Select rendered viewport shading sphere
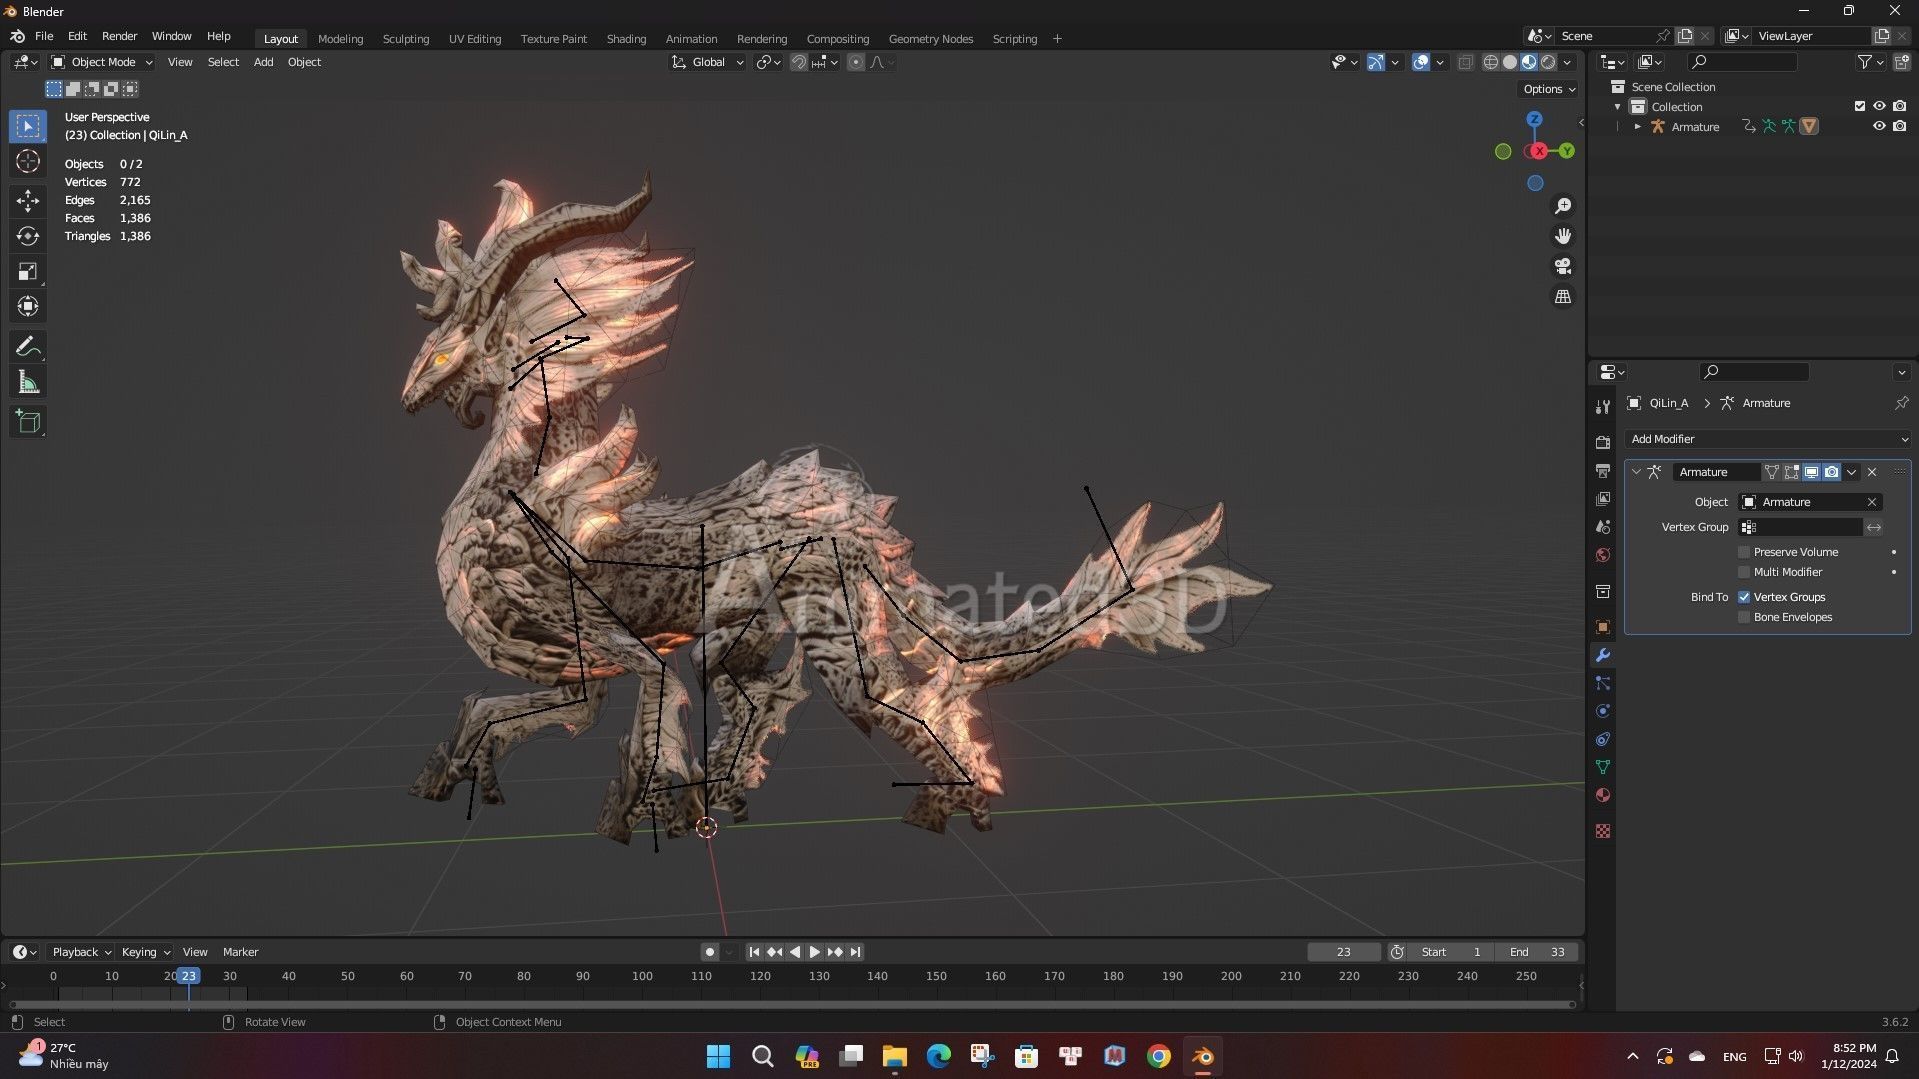Screen dimensions: 1919x1079 coord(1548,62)
